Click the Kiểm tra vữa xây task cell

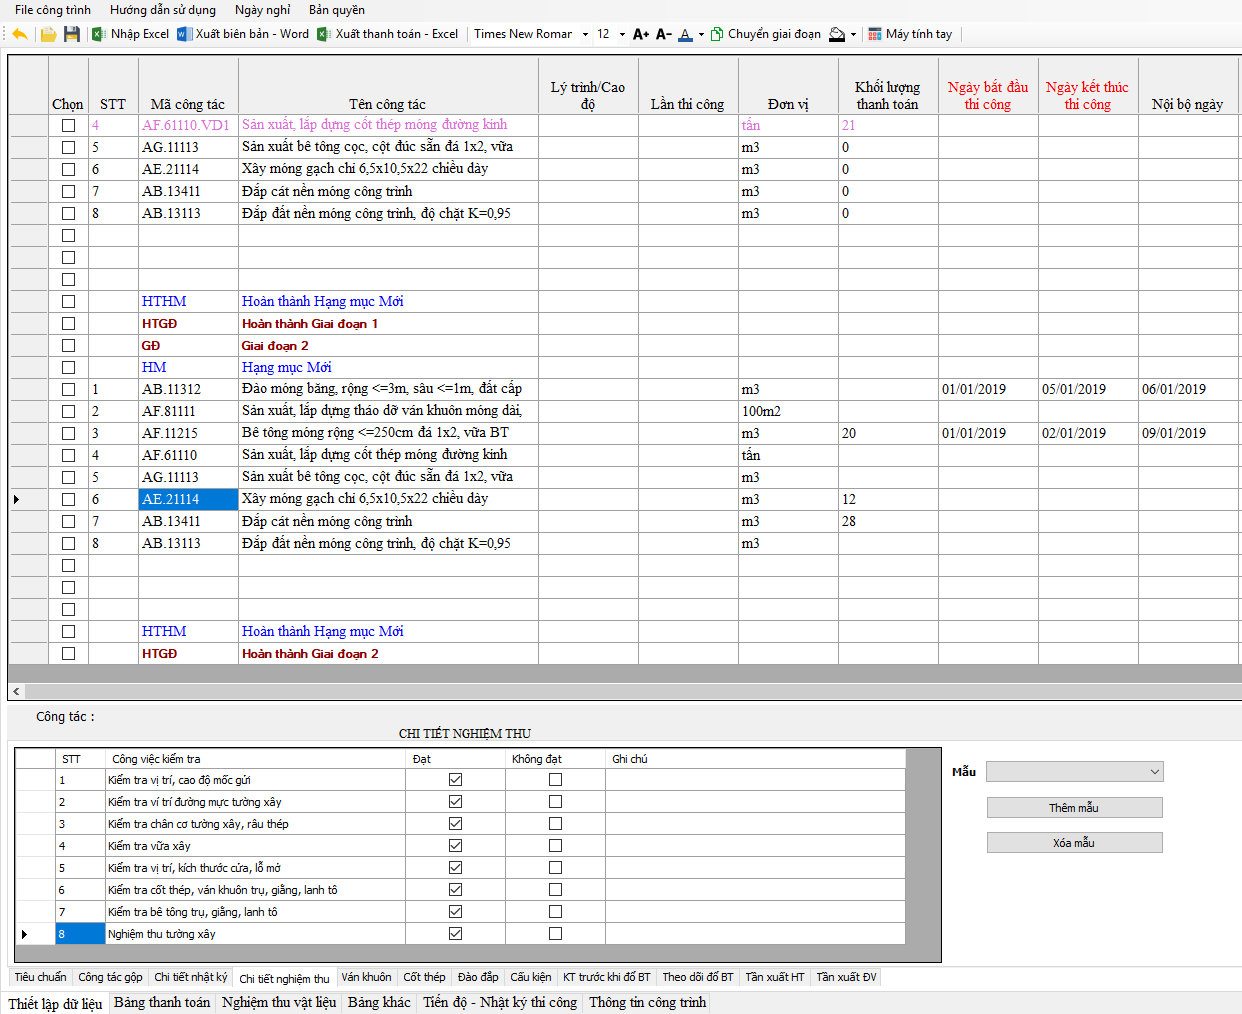[x=255, y=846]
